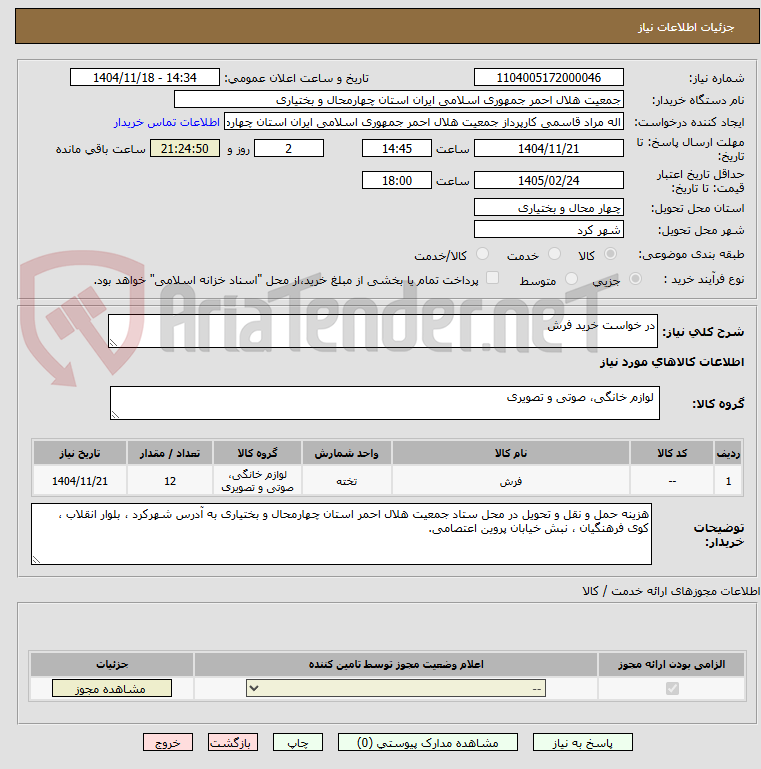Open the مشاهده مجوز details button
Viewport: 761px width, 769px height.
112,689
